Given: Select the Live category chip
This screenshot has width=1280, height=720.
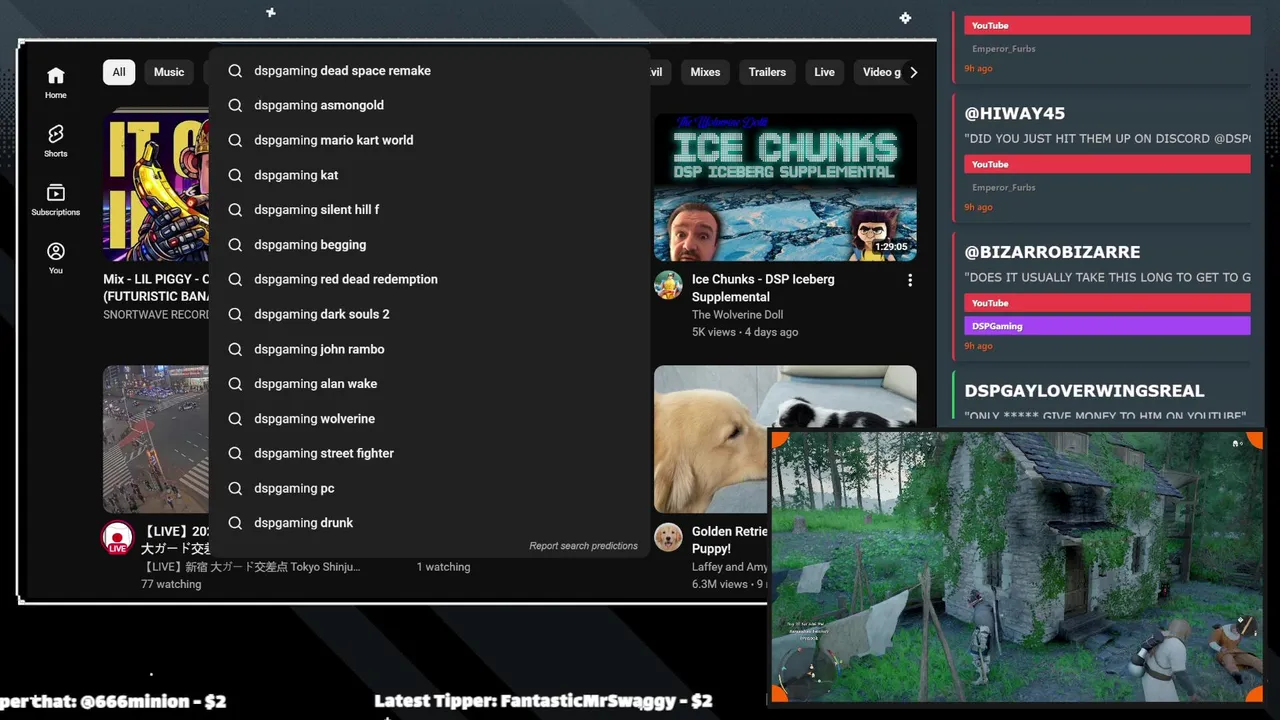Looking at the screenshot, I should [824, 72].
